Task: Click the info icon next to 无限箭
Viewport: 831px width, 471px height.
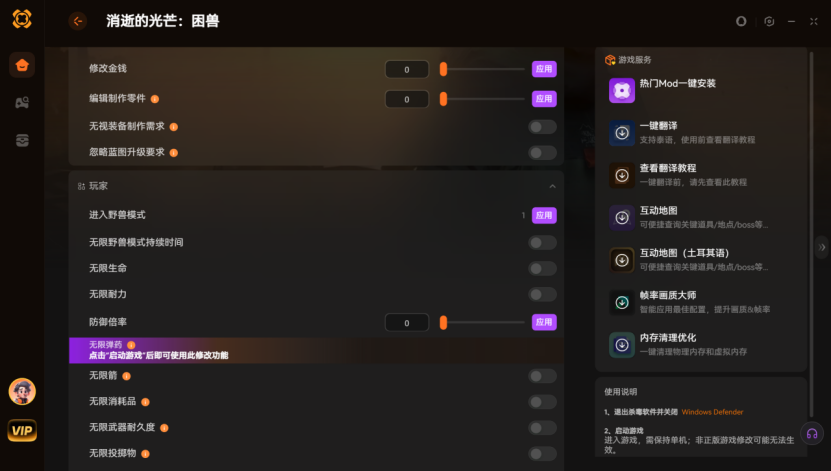Action: pos(127,376)
